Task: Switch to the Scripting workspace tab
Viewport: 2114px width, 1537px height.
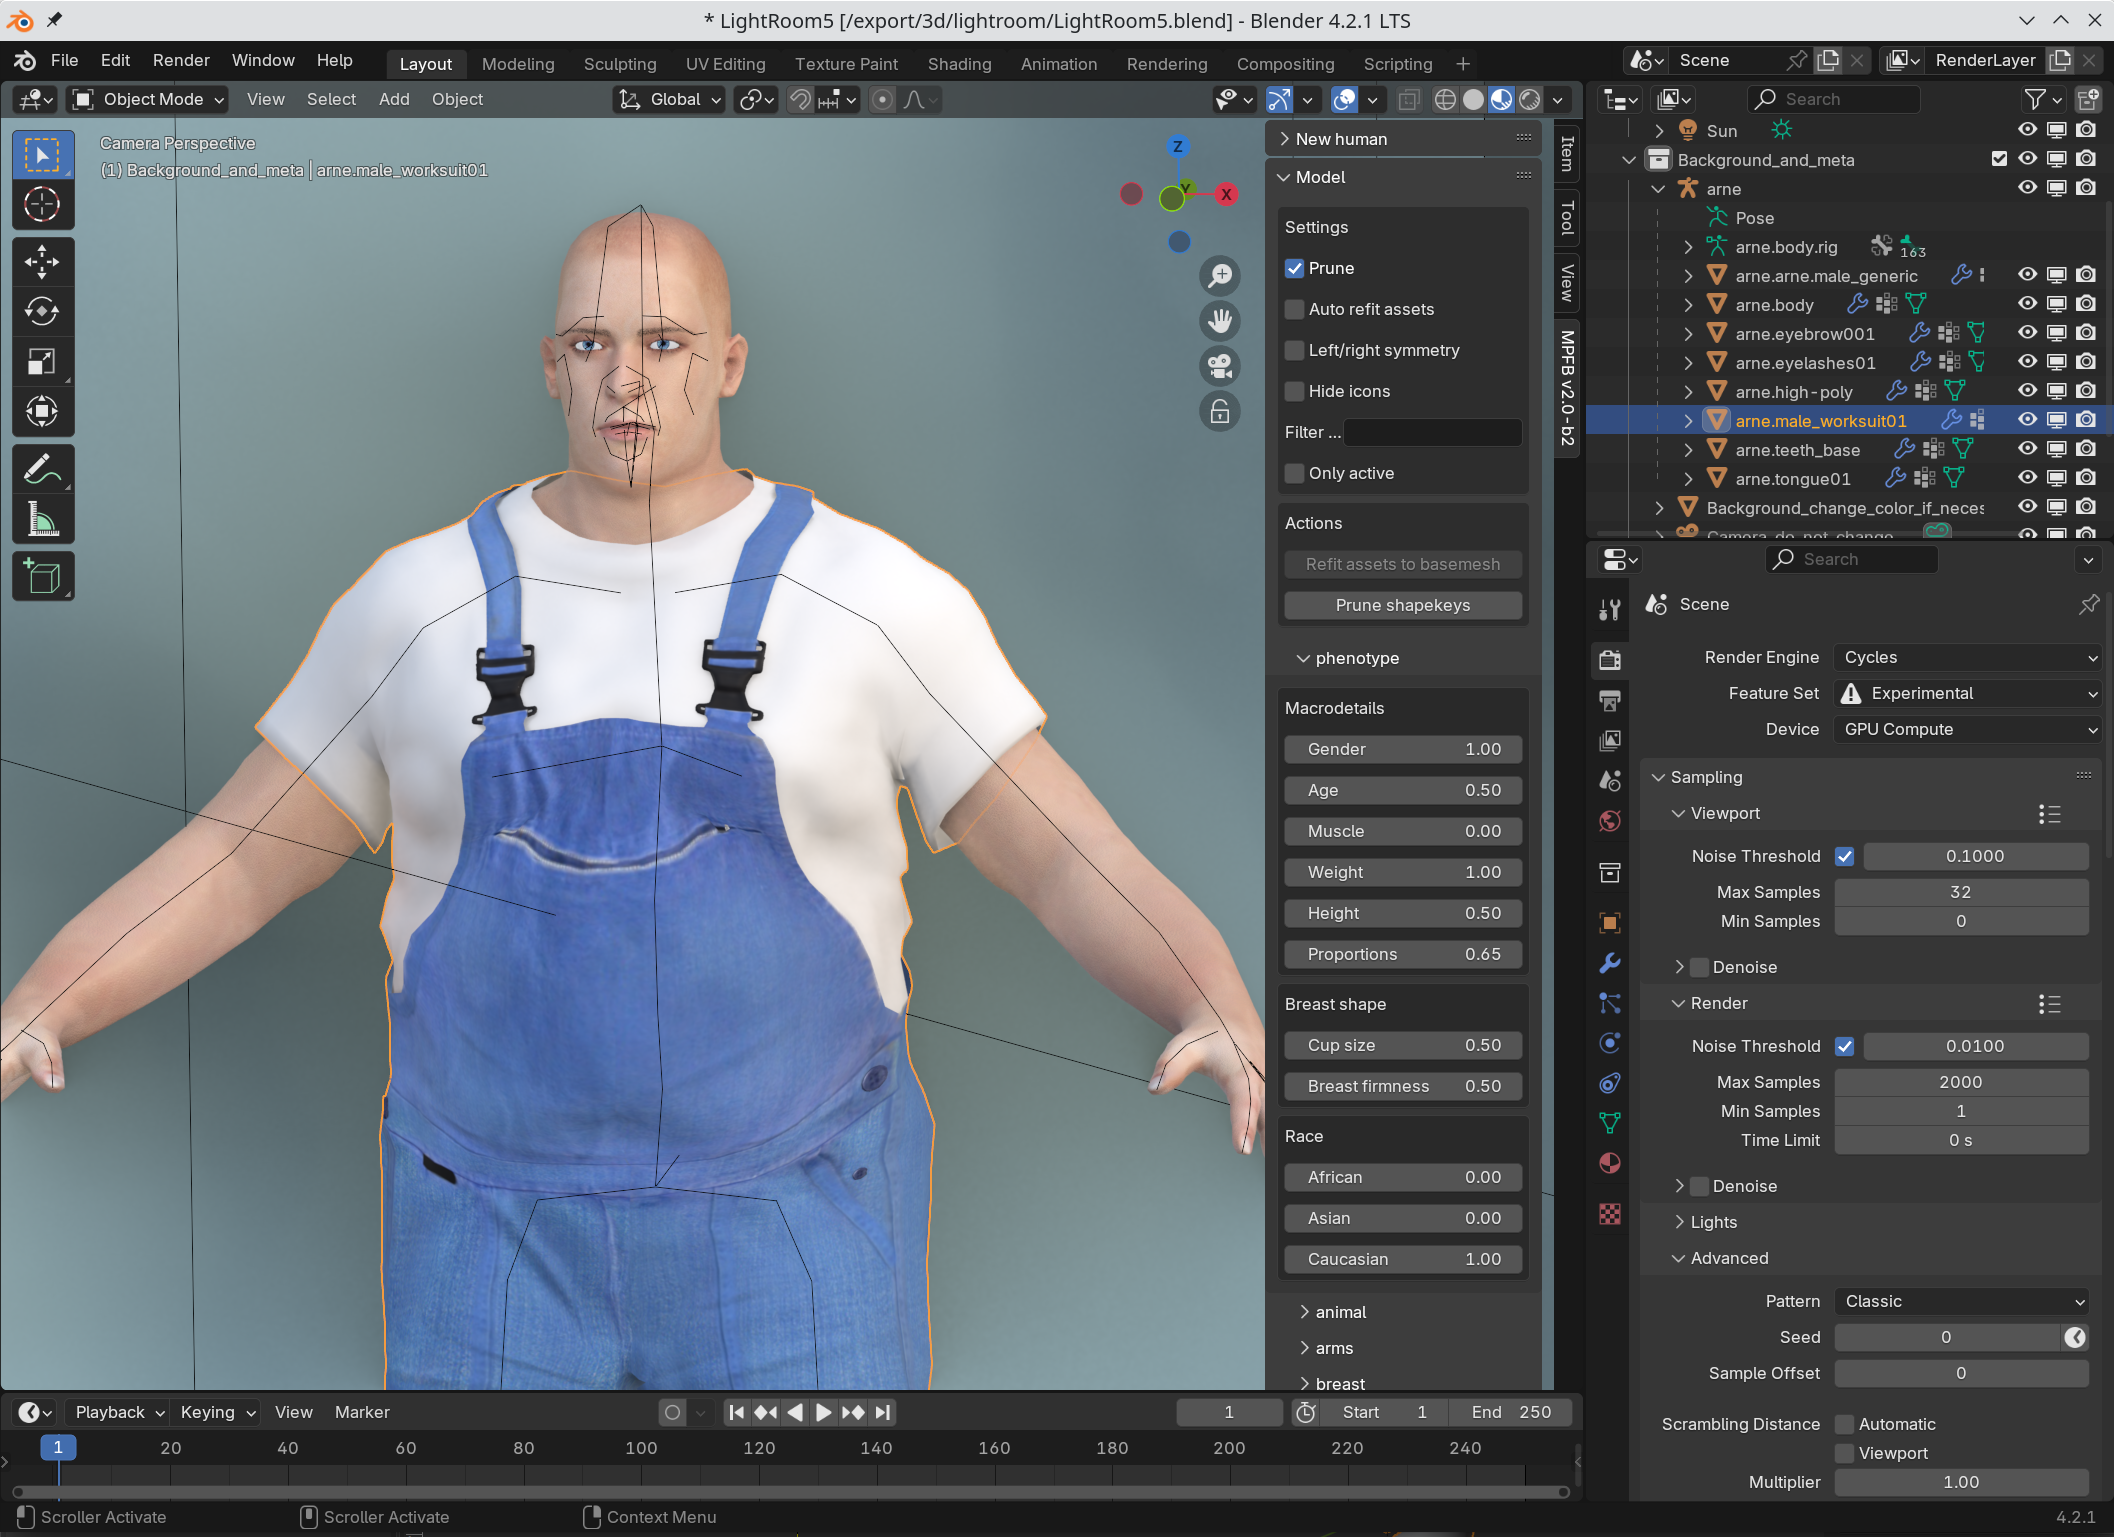Action: [x=1397, y=64]
